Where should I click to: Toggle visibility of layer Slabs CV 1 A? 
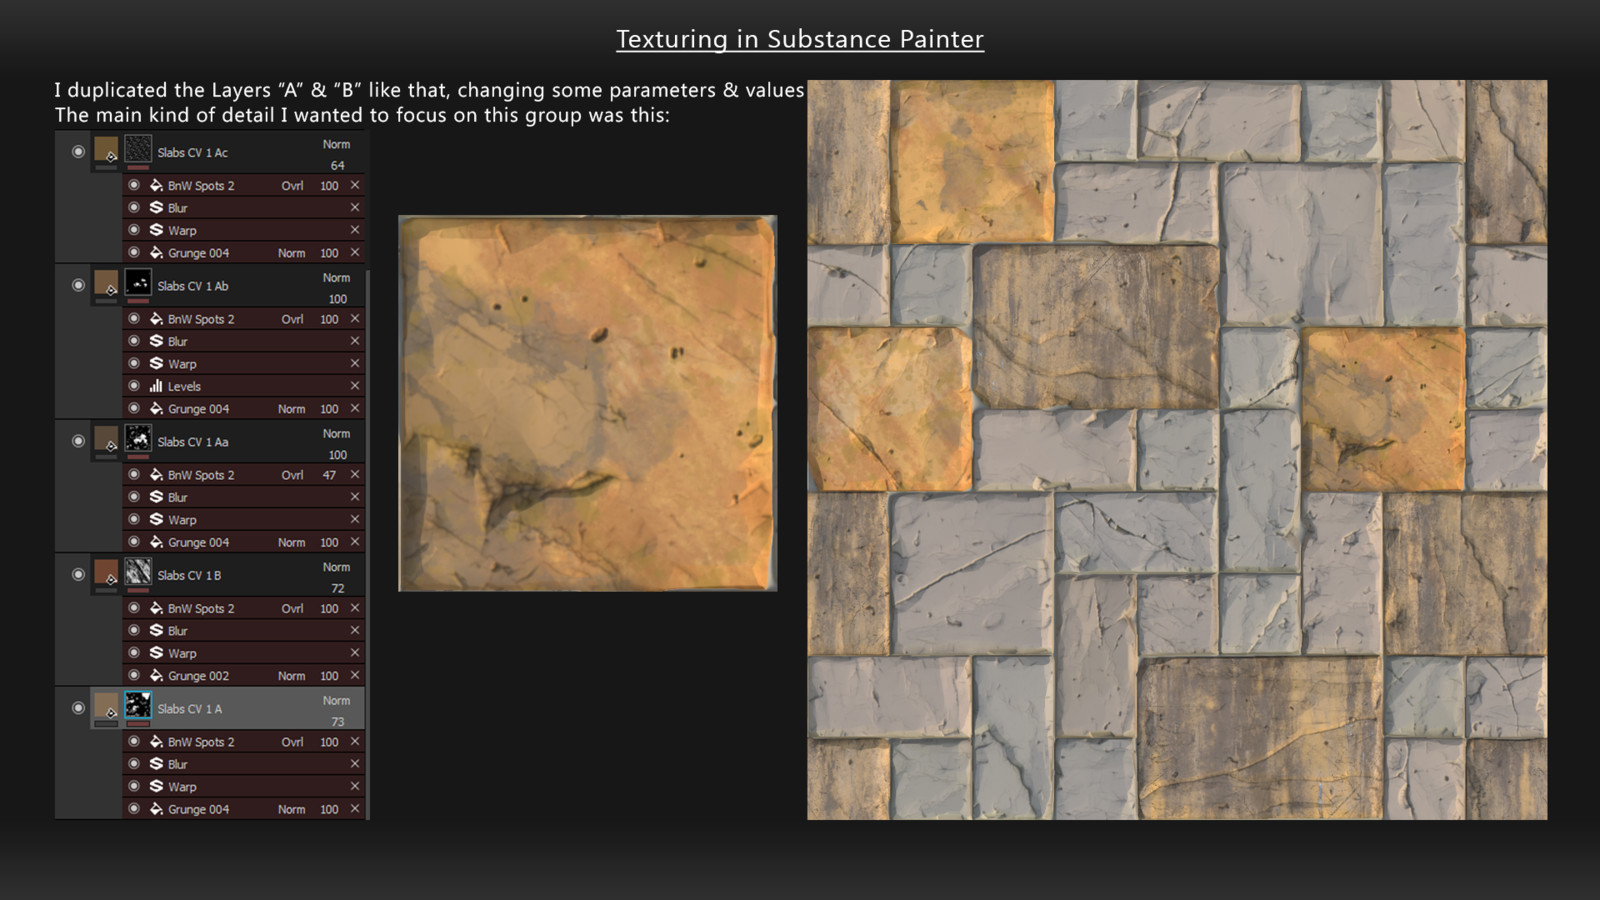point(78,708)
